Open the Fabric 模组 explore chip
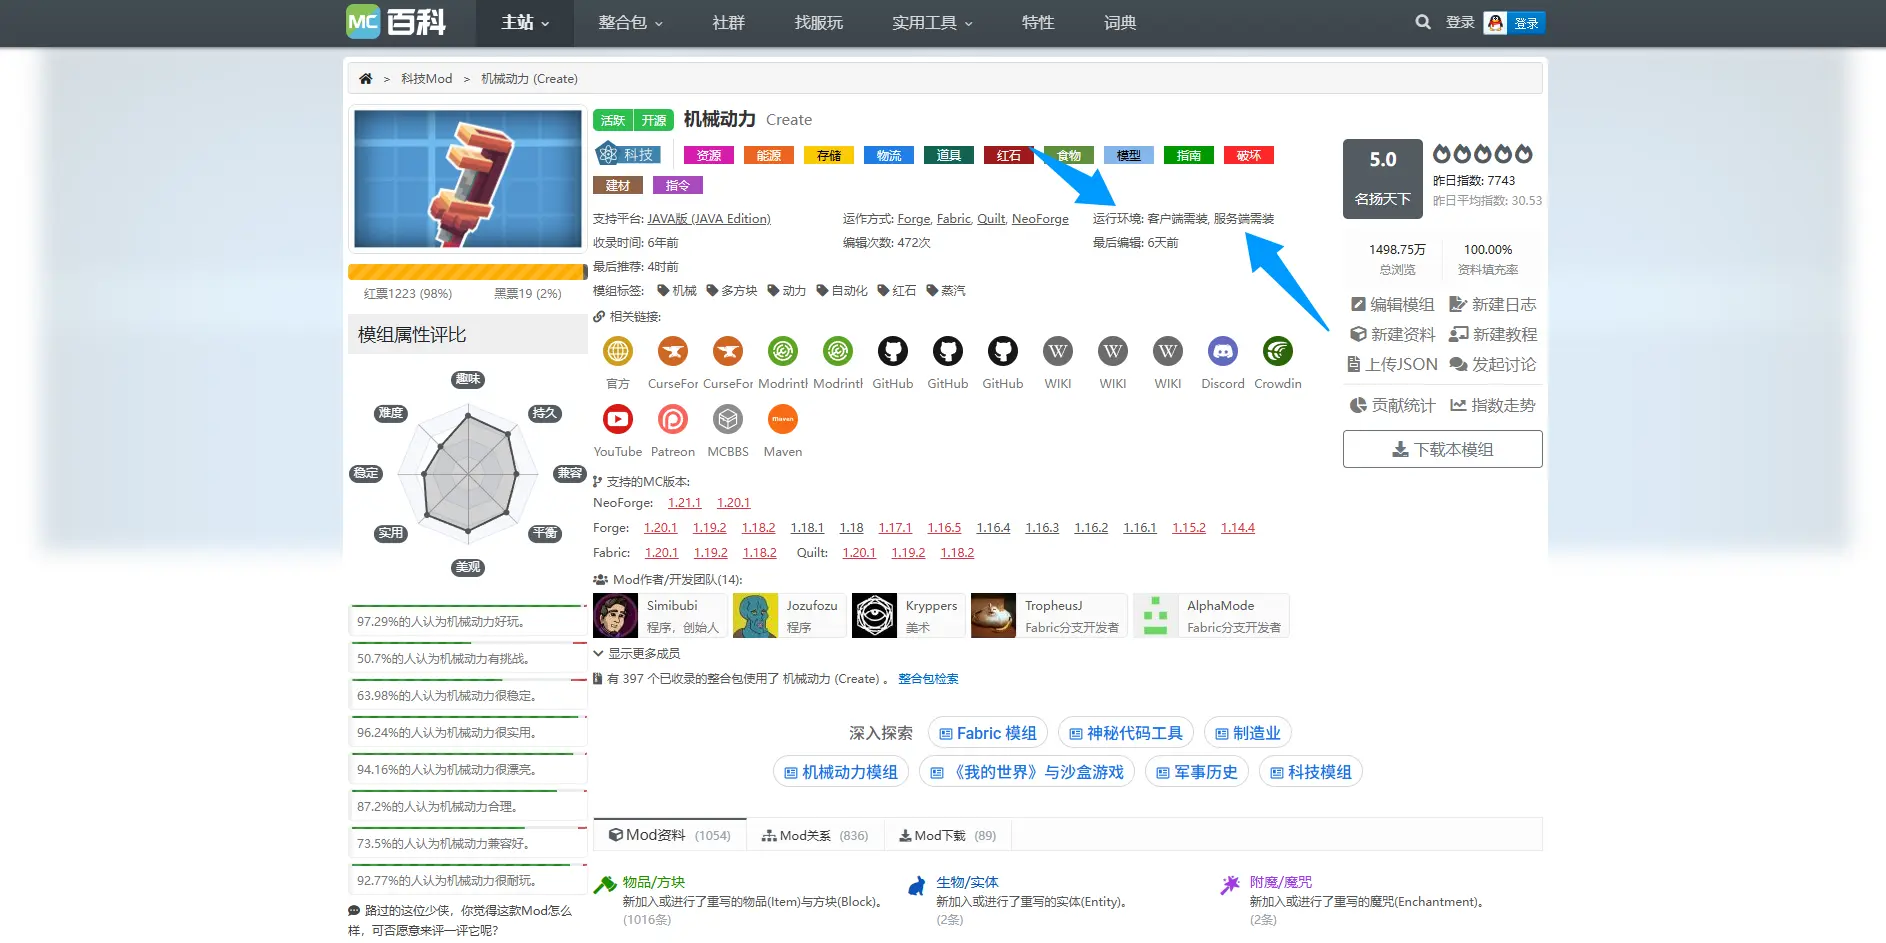This screenshot has width=1886, height=943. [x=988, y=733]
